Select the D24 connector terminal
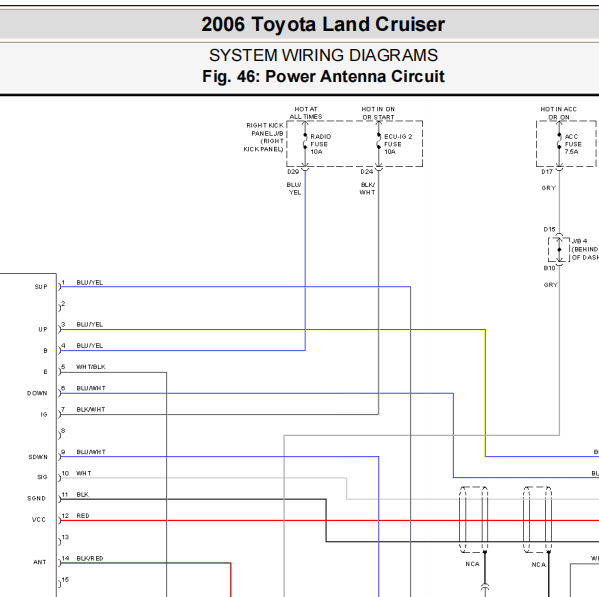Viewport: 599px width, 597px height. tap(367, 171)
